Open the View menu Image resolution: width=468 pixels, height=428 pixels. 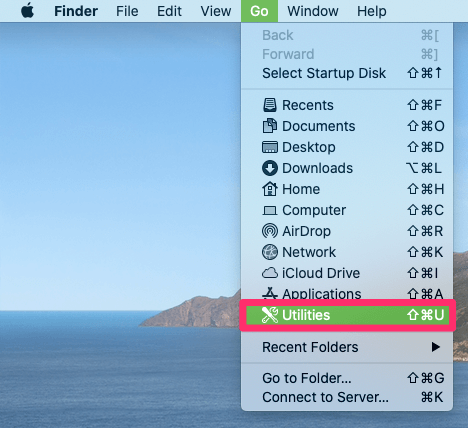tap(216, 11)
